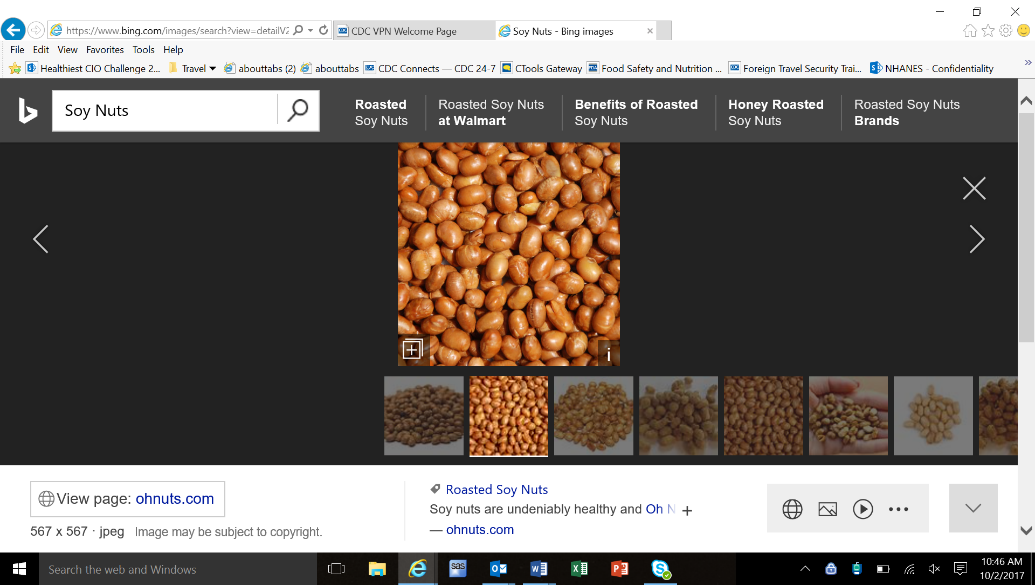The height and width of the screenshot is (585, 1035).
Task: Click the circular play icon
Action: pos(863,509)
